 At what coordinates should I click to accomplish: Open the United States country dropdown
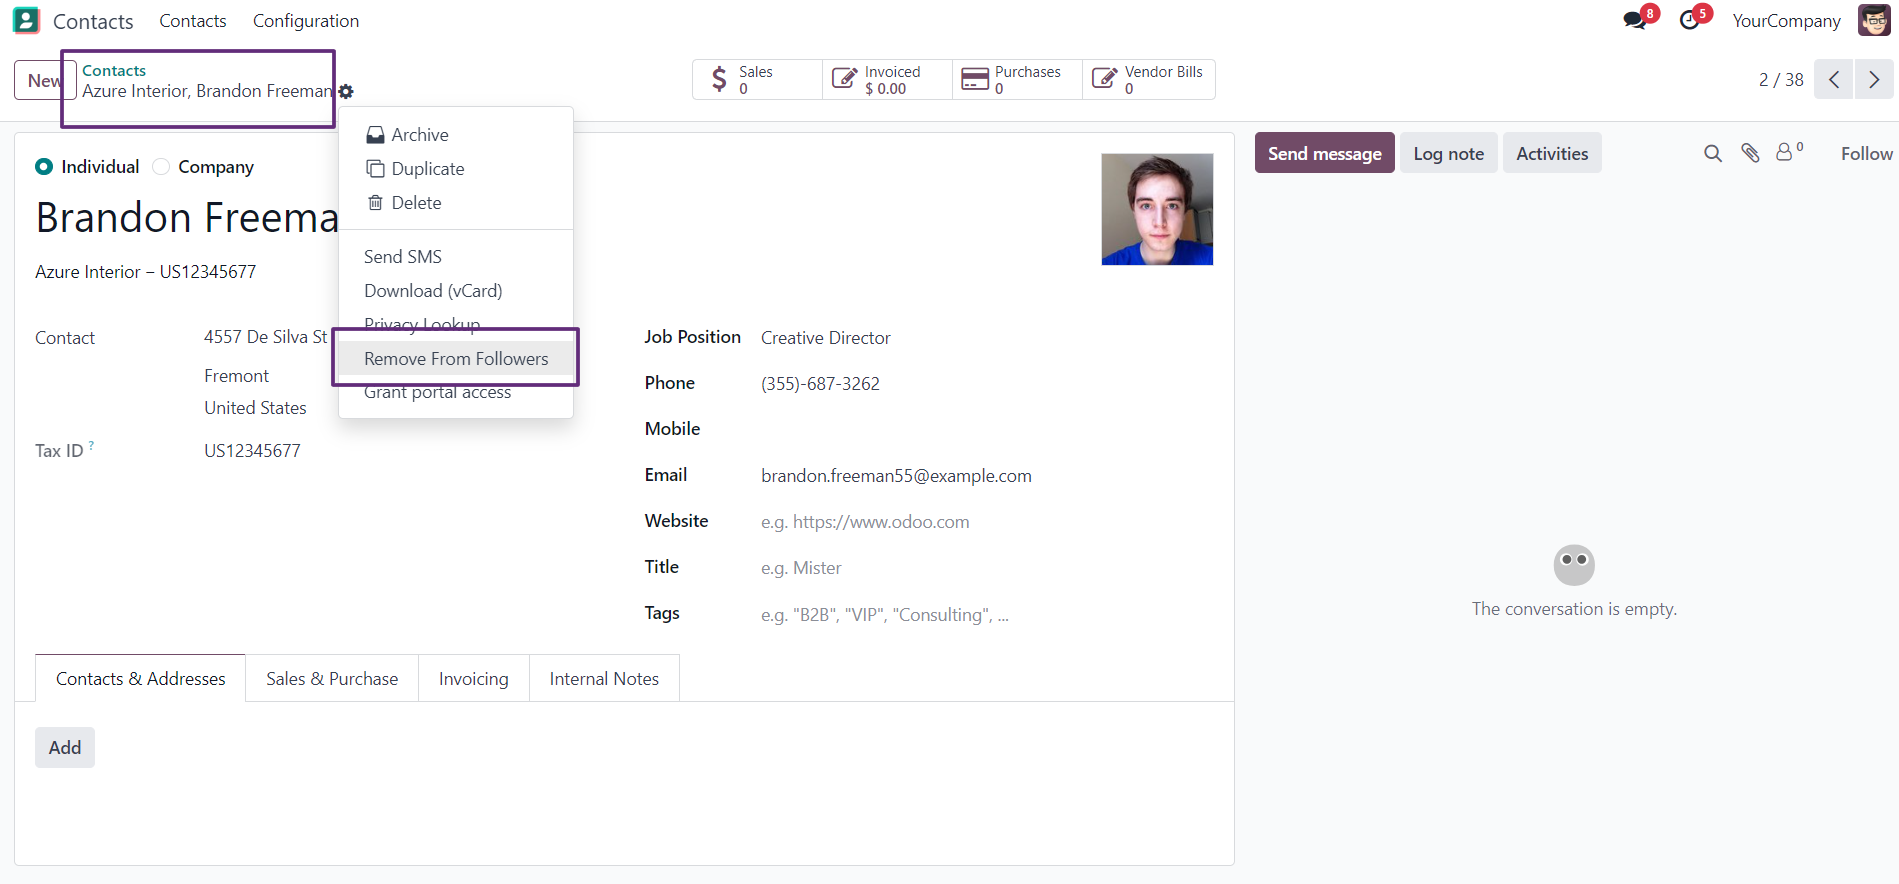tap(256, 408)
